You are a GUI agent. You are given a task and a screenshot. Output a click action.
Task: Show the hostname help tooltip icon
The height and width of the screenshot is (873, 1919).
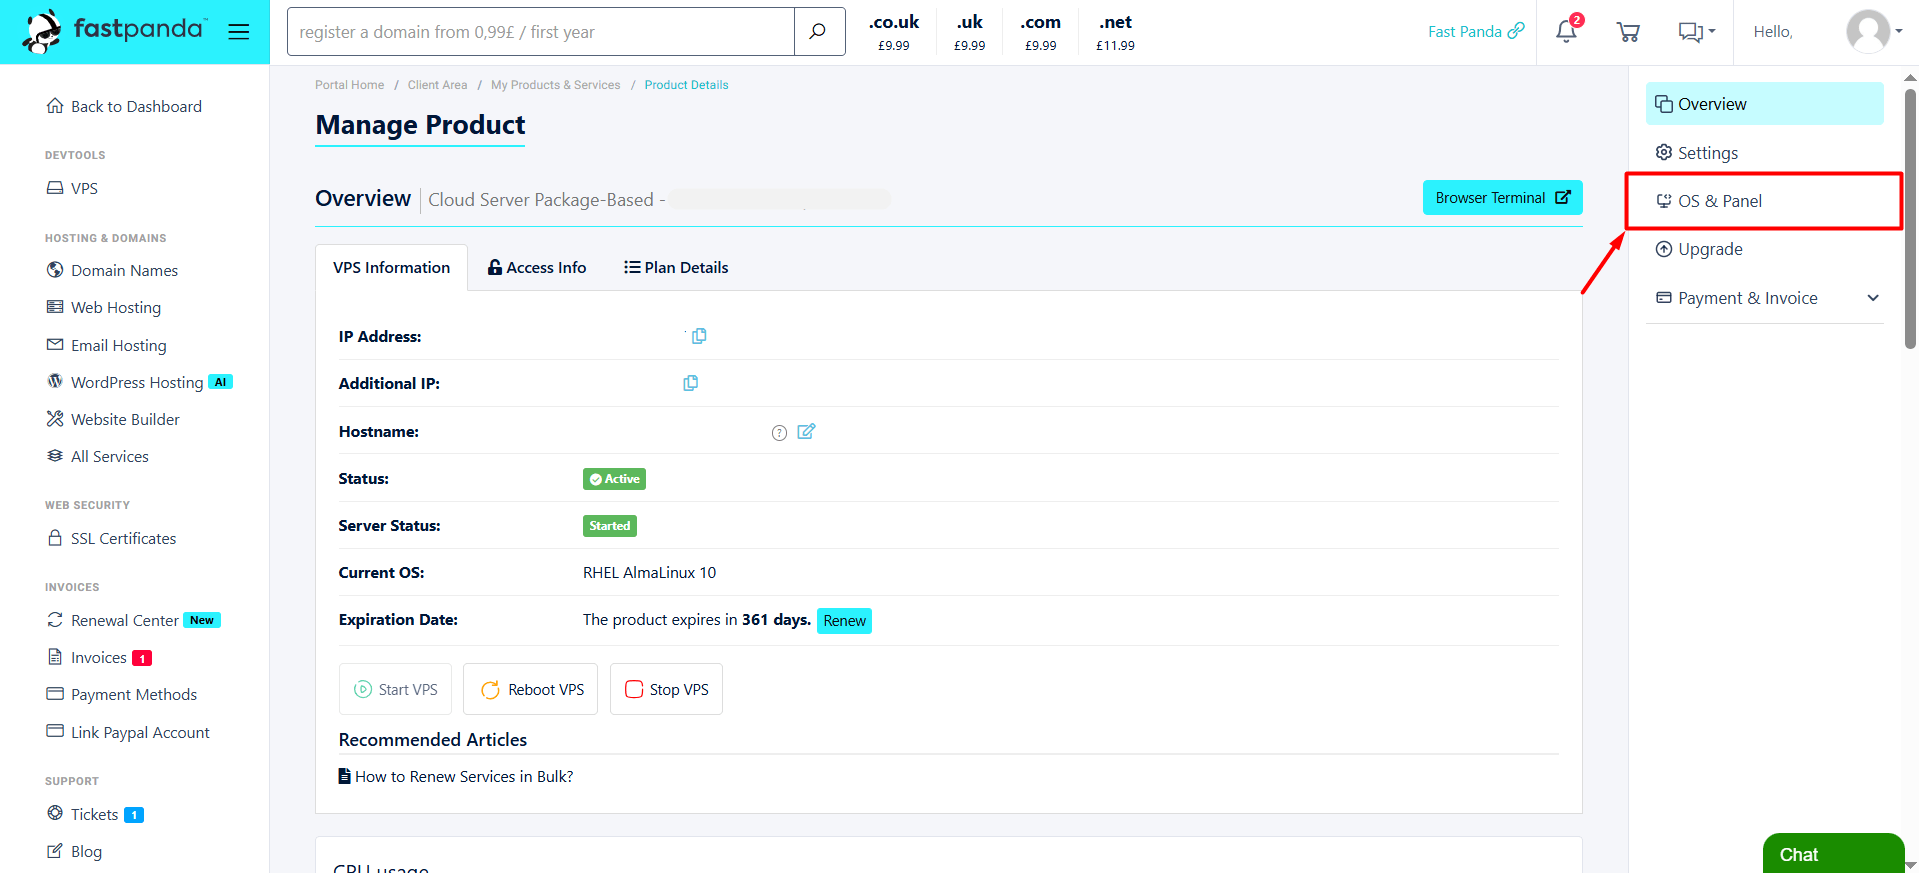click(x=779, y=432)
